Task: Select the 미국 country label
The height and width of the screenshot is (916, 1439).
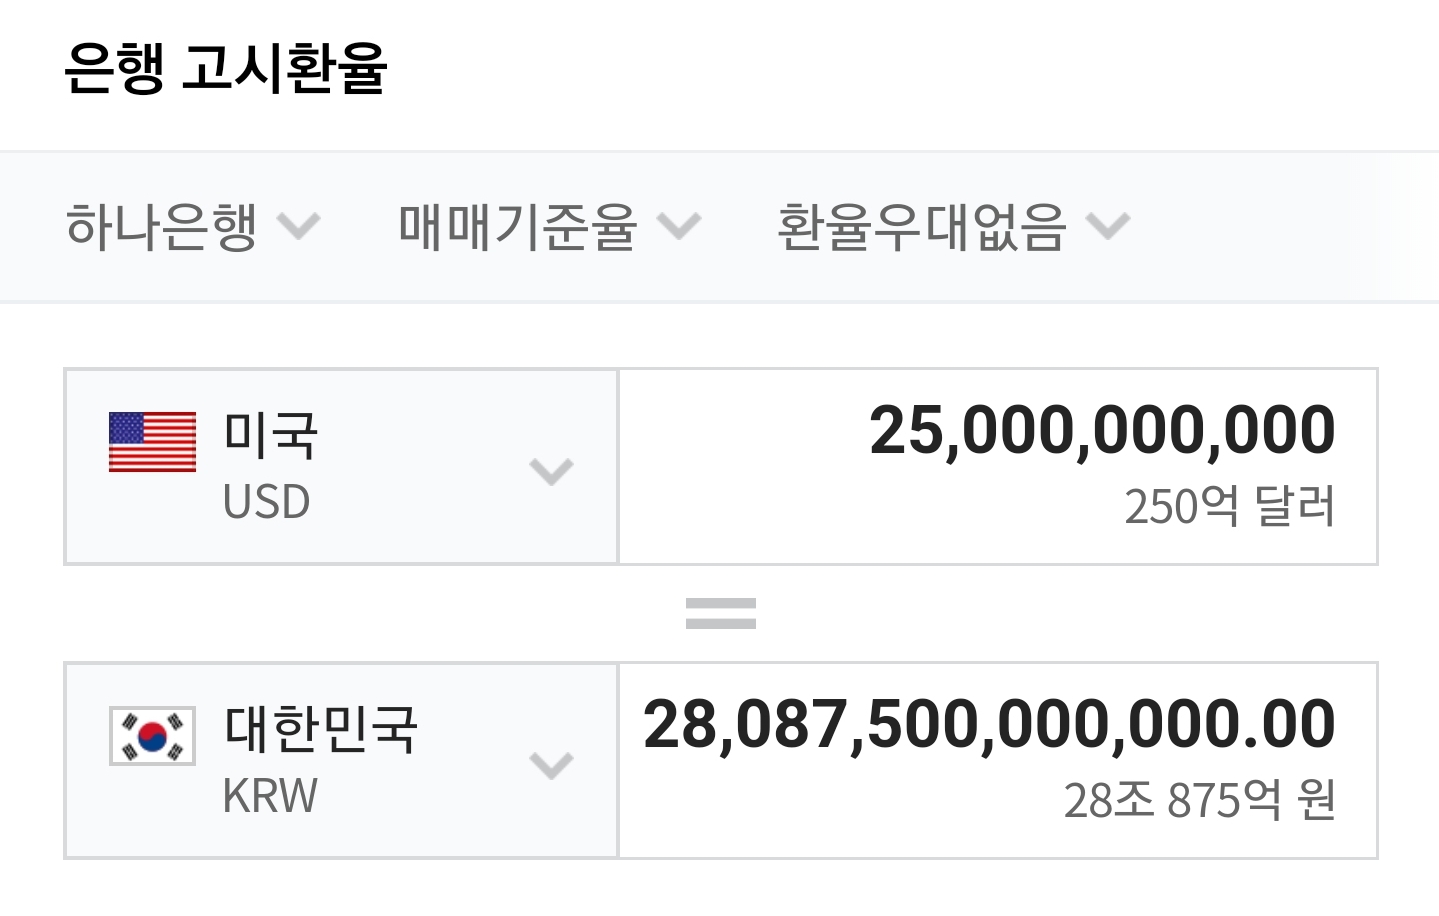Action: pos(270,436)
